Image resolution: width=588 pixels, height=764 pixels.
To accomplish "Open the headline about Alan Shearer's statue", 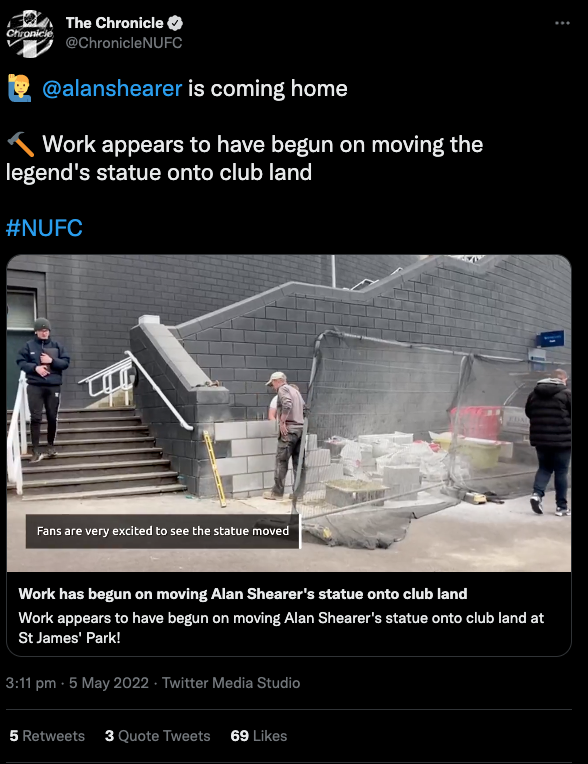I will click(243, 593).
